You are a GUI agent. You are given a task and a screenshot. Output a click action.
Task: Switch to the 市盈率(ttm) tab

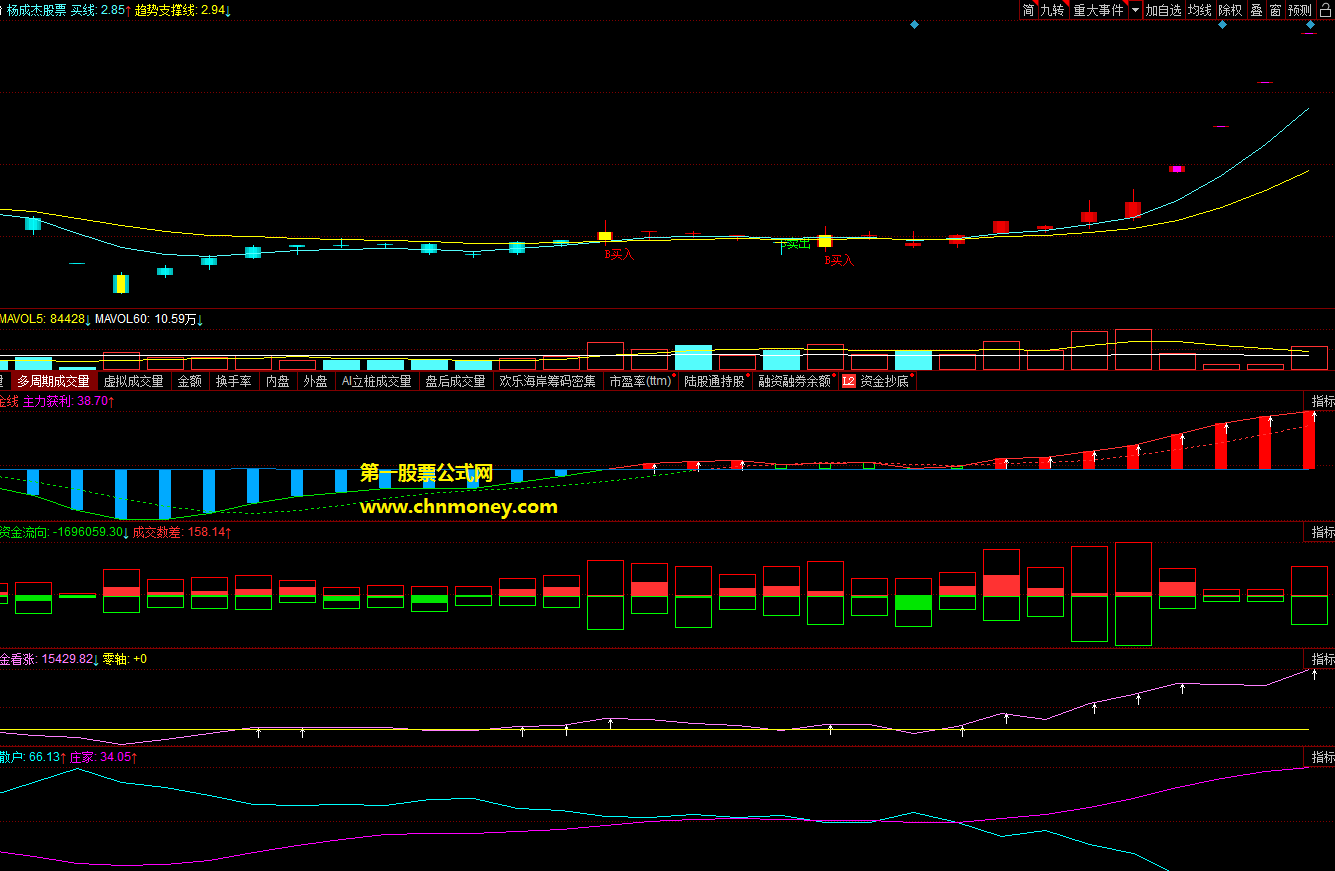coord(640,381)
